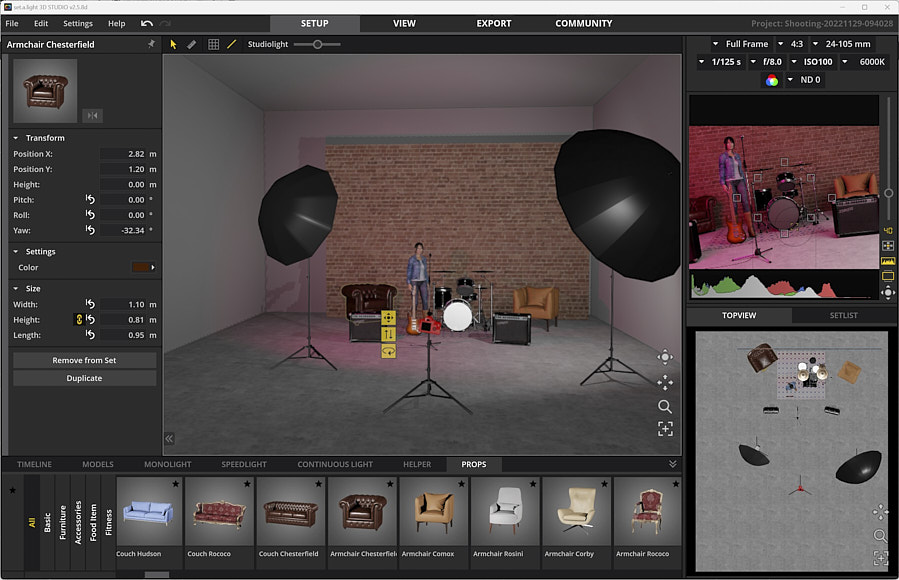Collapse the Transform section
The width and height of the screenshot is (899, 580).
(16, 138)
